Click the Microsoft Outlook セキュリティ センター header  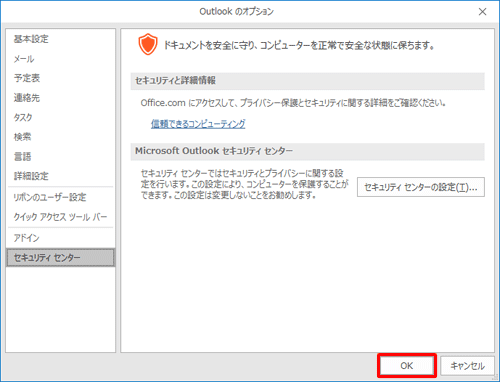307,151
